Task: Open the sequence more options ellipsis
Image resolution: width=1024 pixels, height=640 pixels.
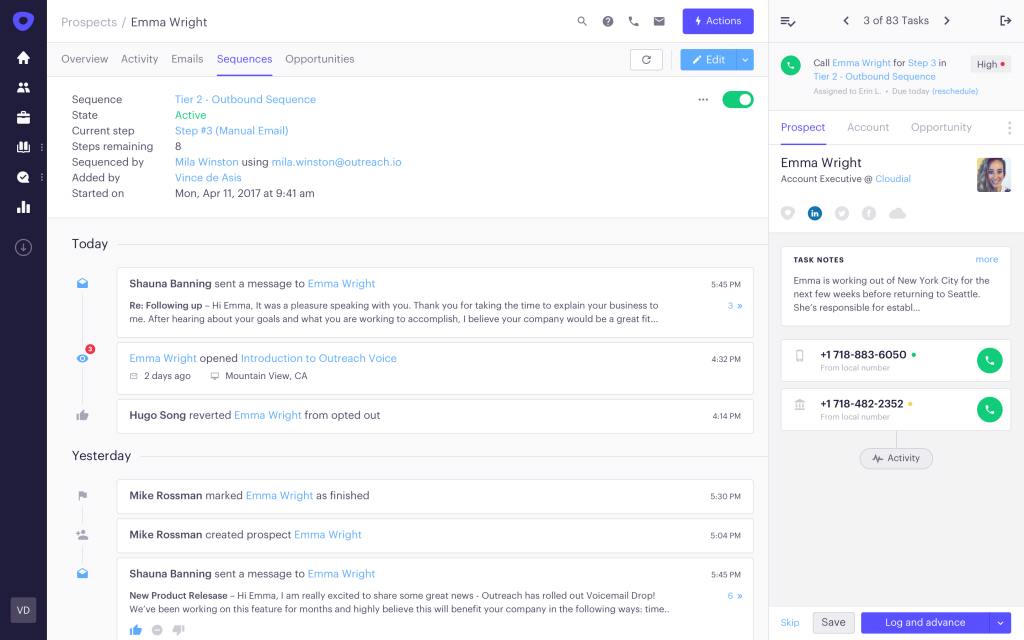Action: 703,99
